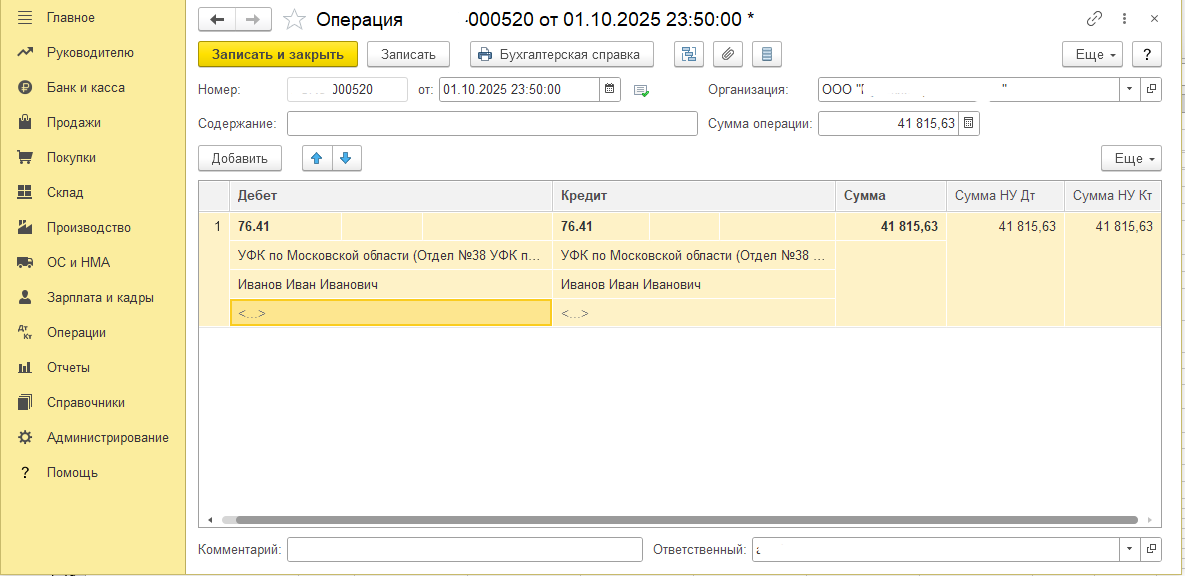Click the back navigation arrow
Screen dimensions: 1185x576
[217, 20]
